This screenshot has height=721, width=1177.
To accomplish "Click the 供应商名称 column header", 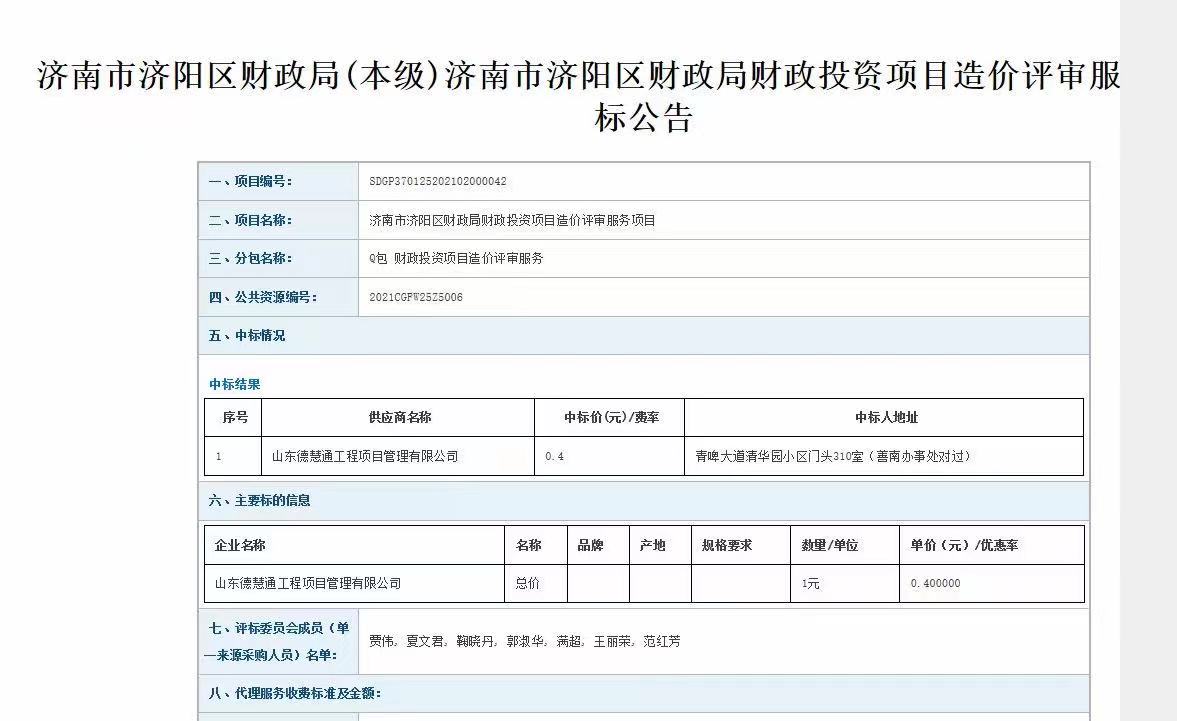I will pyautogui.click(x=399, y=417).
